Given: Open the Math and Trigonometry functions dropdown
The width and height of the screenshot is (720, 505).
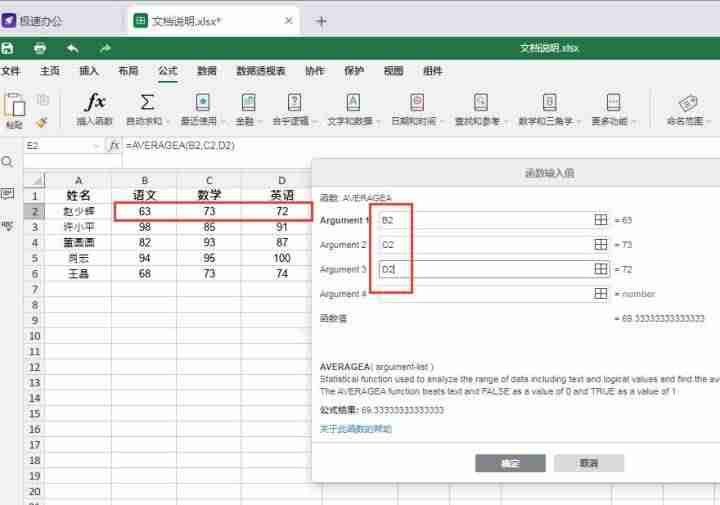Looking at the screenshot, I should [549, 109].
